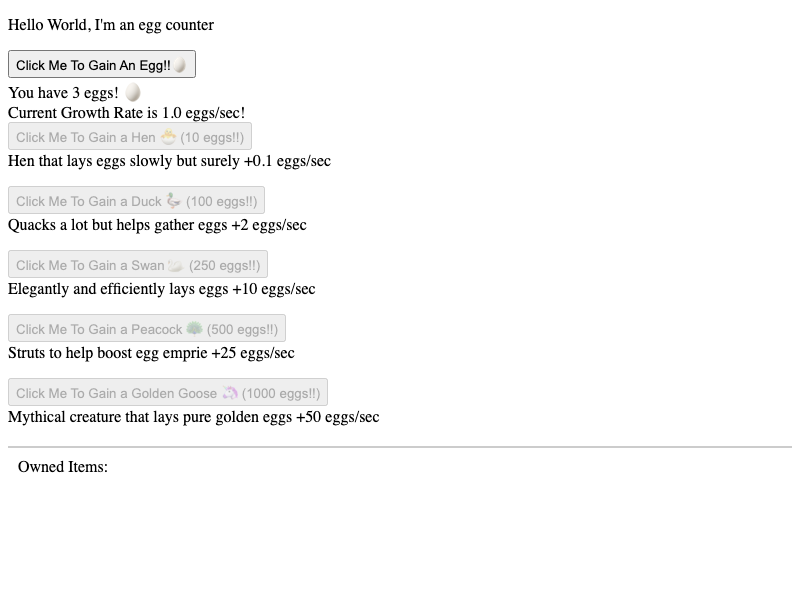Click the peacock emoji on Peacock button
The image size is (800, 600).
[195, 329]
